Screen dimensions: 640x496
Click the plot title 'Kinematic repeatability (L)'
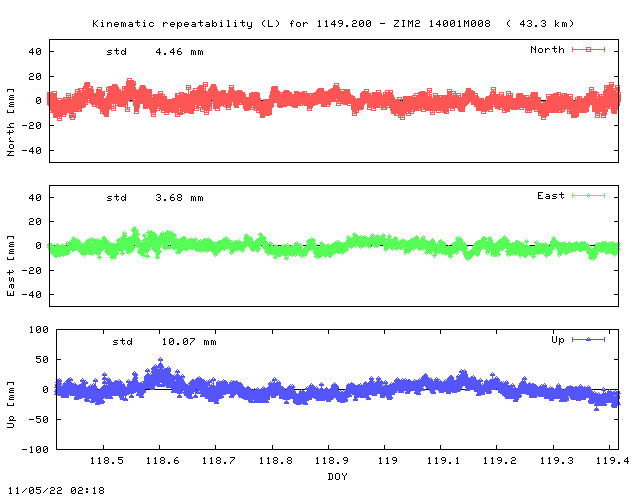[187, 24]
